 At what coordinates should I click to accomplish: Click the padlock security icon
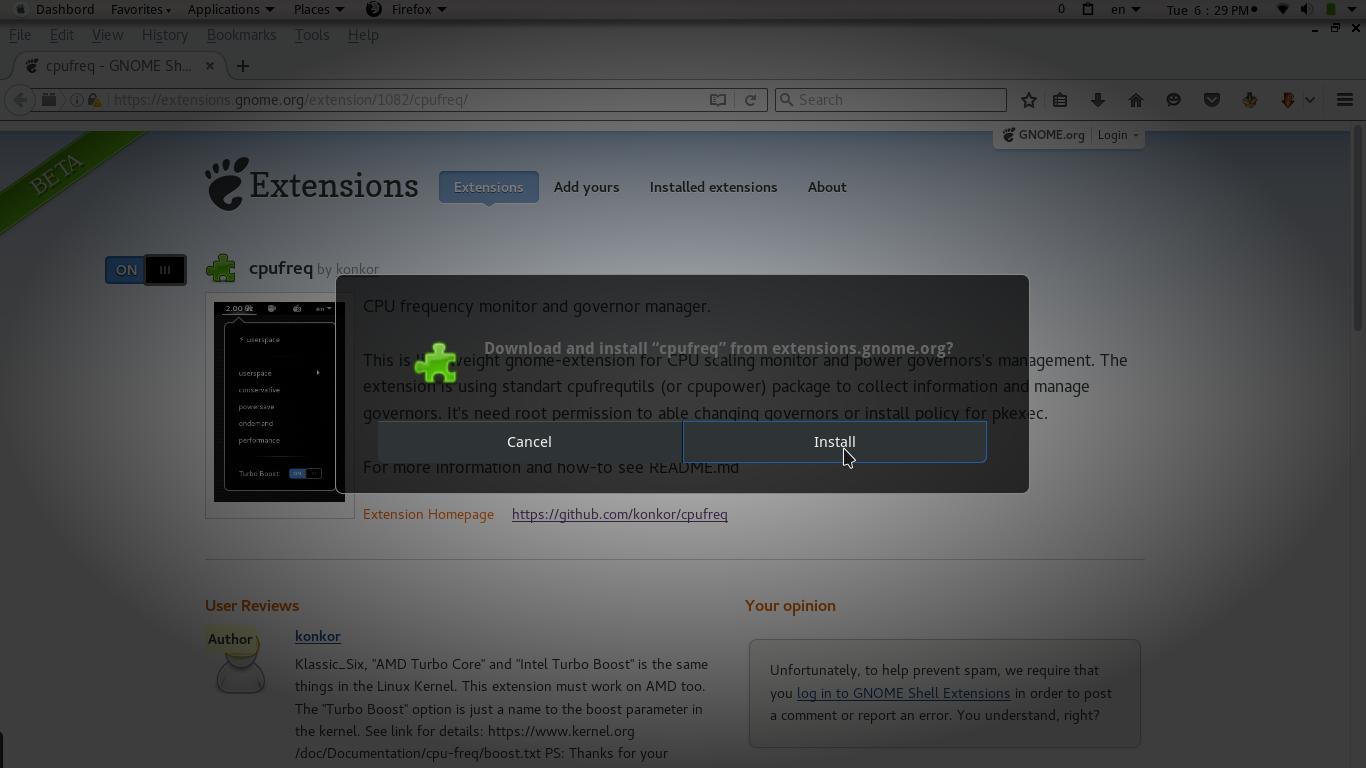point(94,100)
